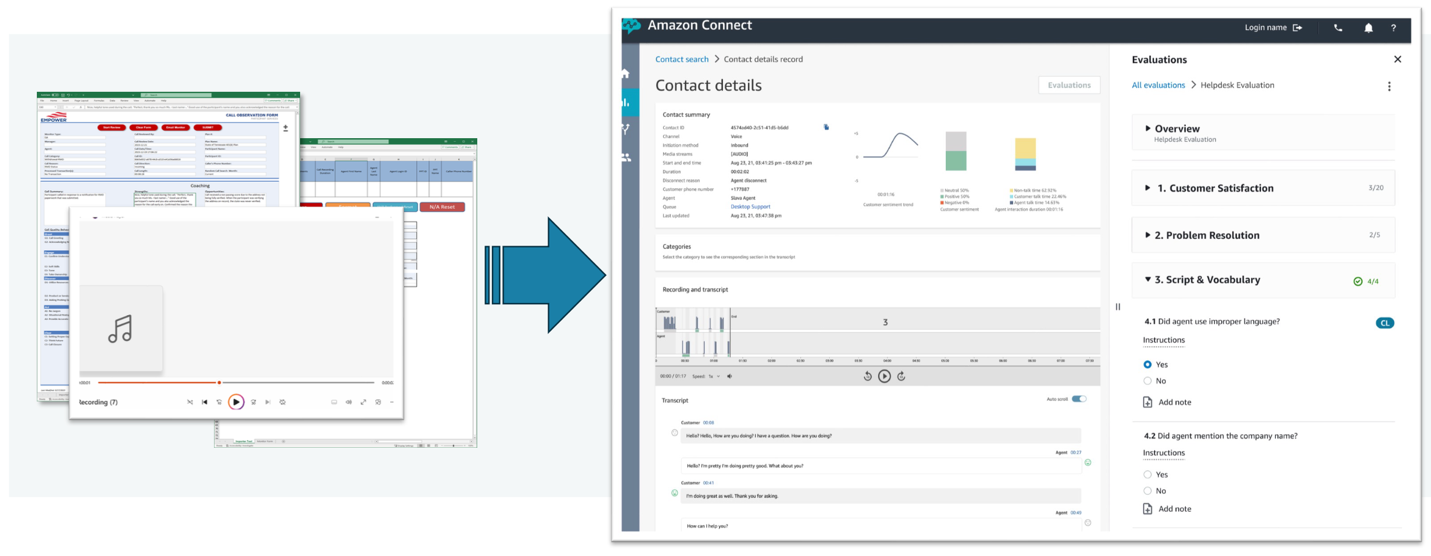Open the notifications bell icon
Screen dimensions: 1431x556
click(x=1368, y=28)
